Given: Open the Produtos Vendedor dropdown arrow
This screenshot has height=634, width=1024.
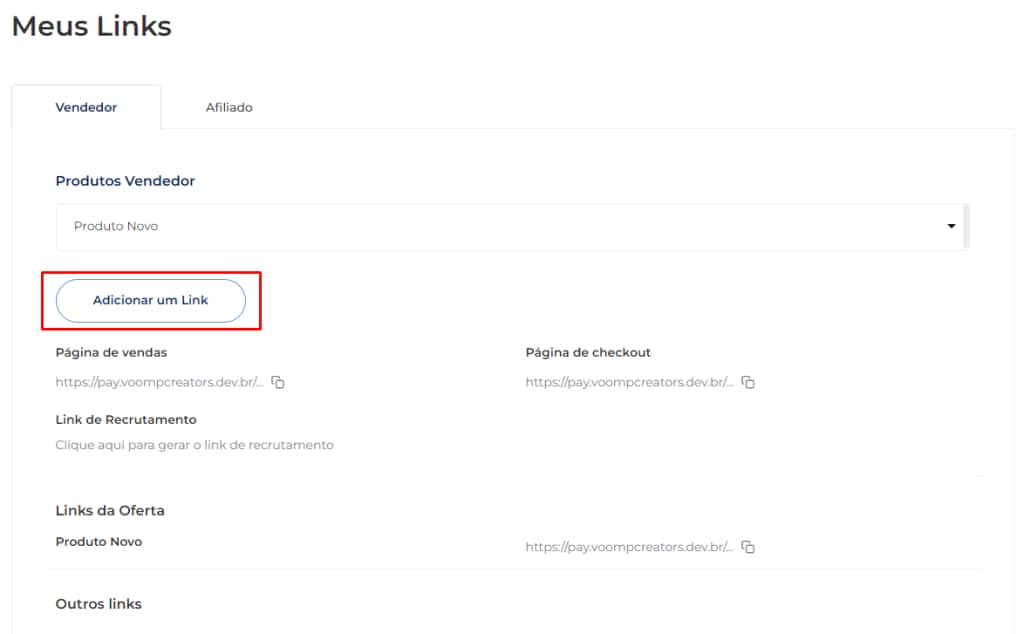Looking at the screenshot, I should [951, 226].
